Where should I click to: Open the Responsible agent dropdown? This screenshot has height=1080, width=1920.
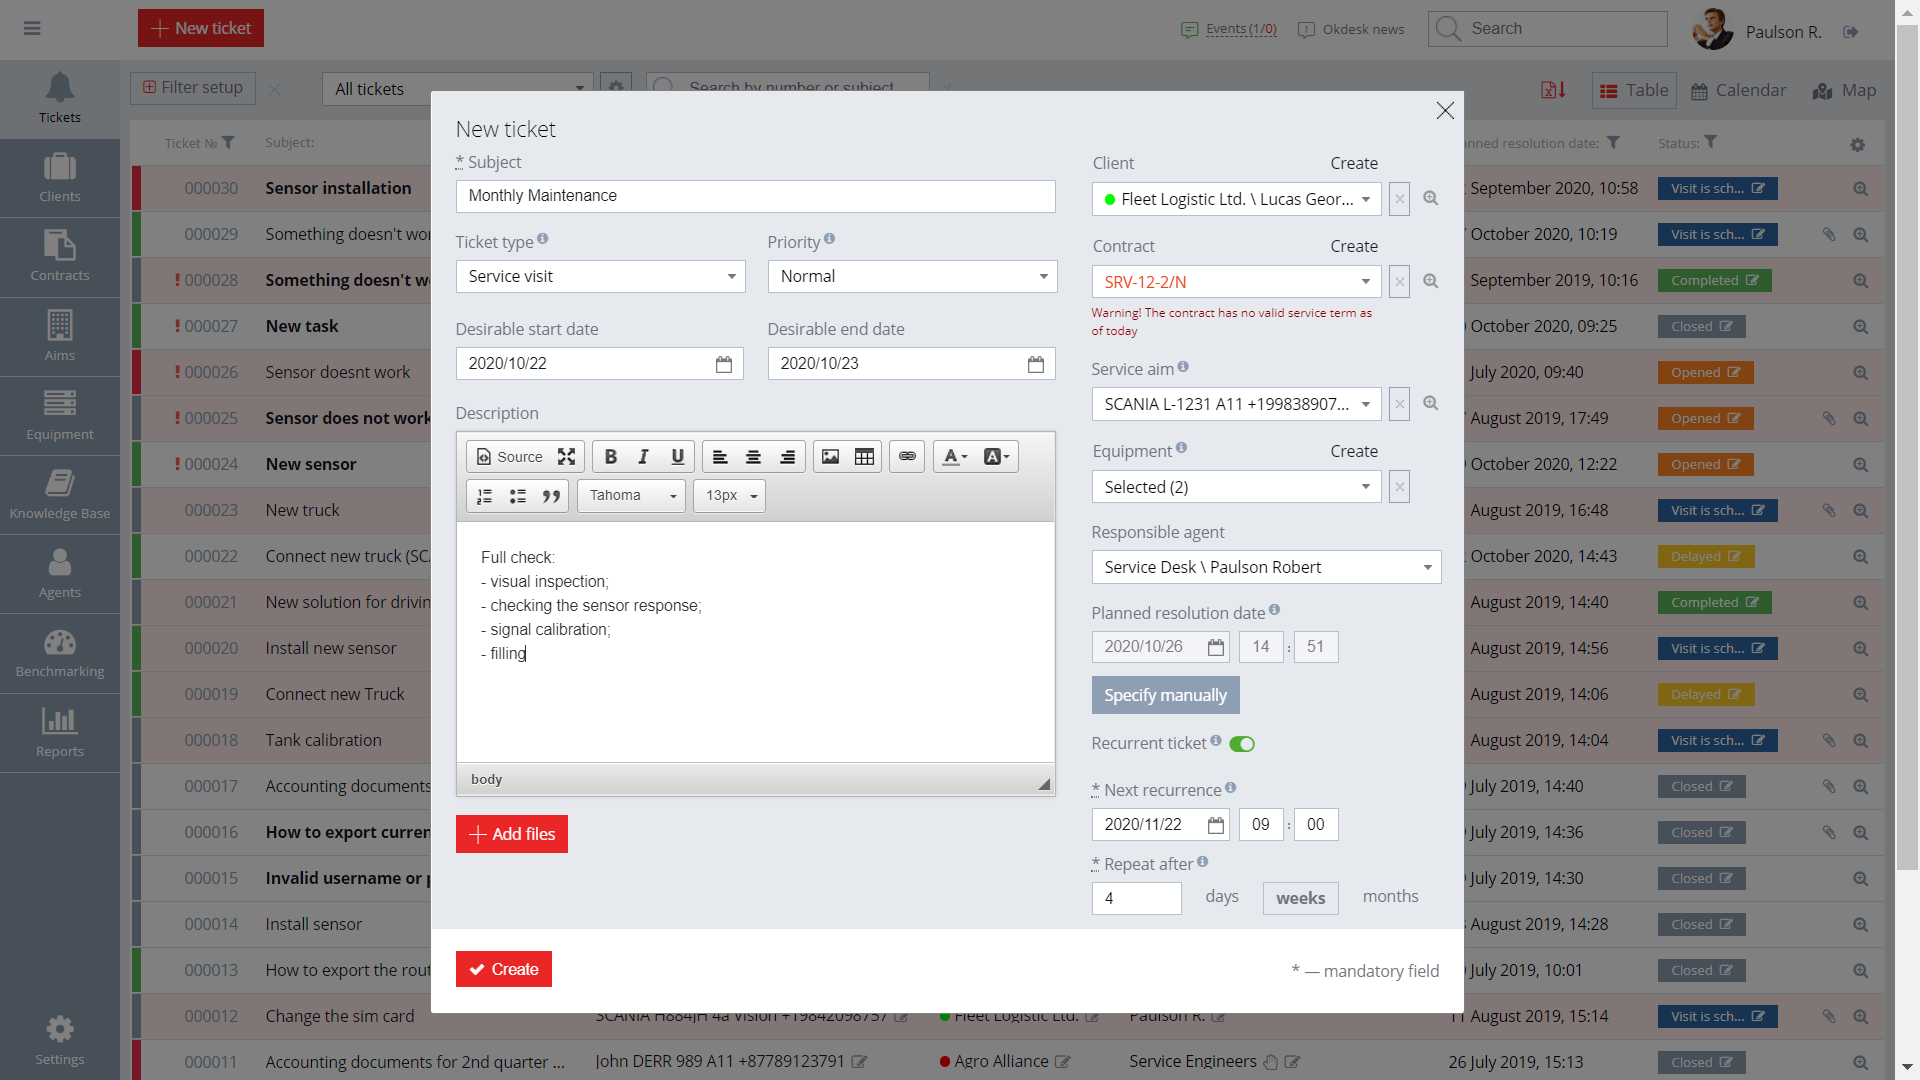(1266, 568)
